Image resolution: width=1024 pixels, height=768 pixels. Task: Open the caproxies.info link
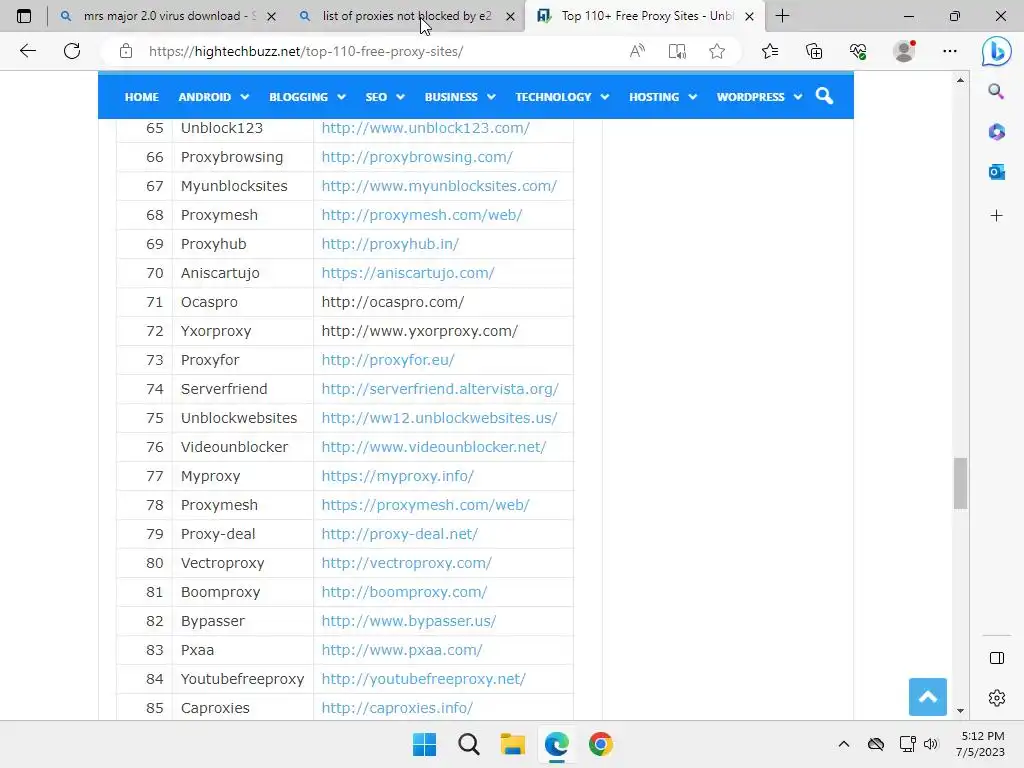click(396, 708)
